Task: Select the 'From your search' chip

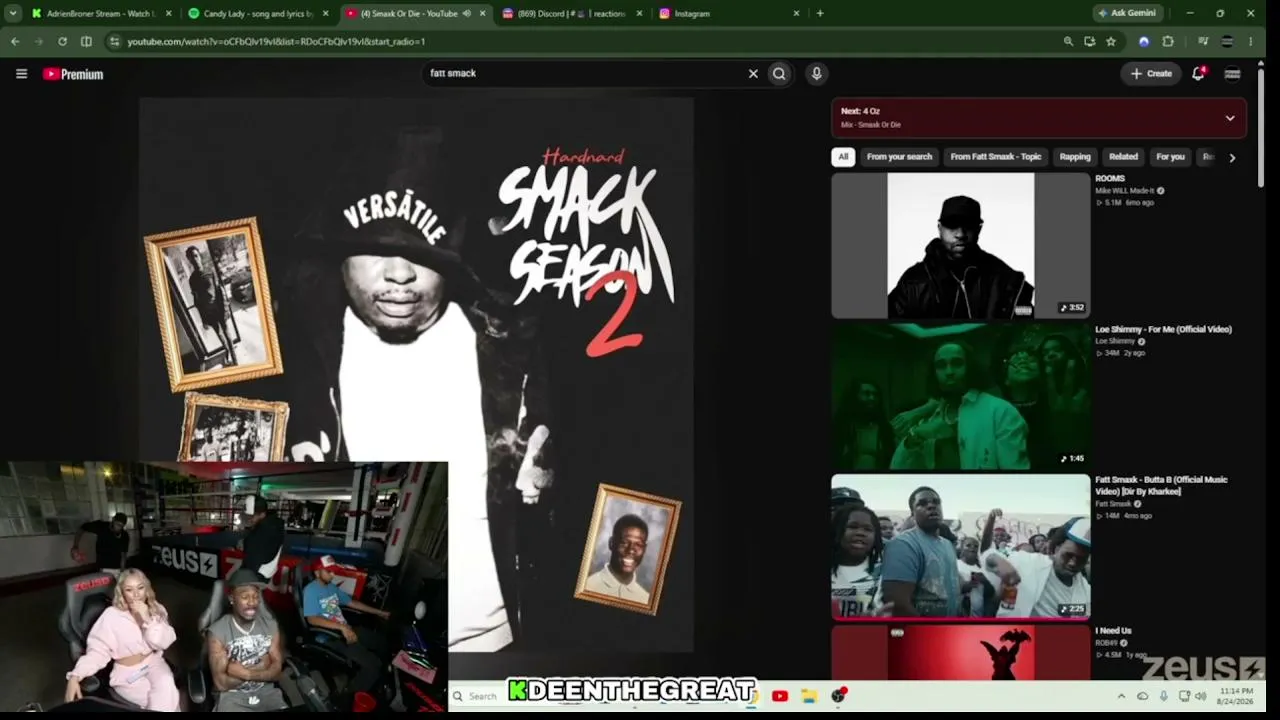Action: [899, 157]
